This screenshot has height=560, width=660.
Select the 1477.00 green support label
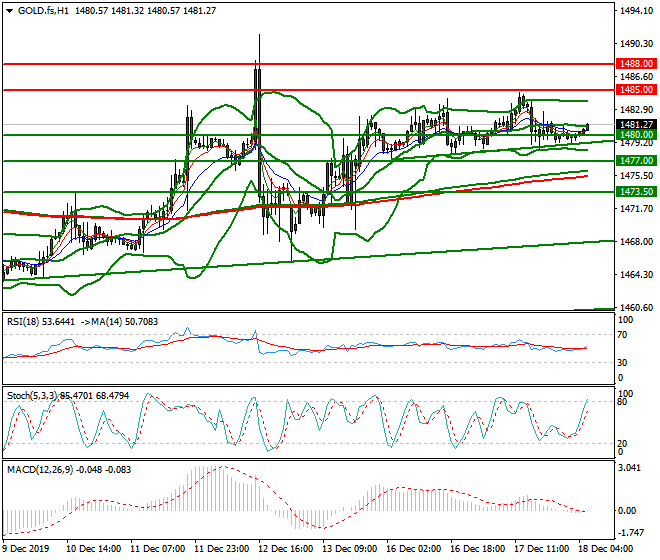[636, 160]
